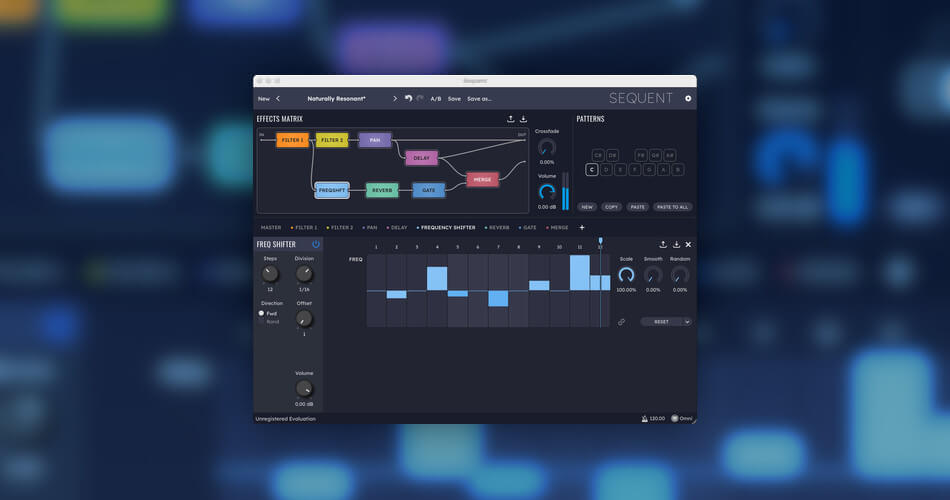
Task: Adjust the Division knob
Action: coord(304,274)
